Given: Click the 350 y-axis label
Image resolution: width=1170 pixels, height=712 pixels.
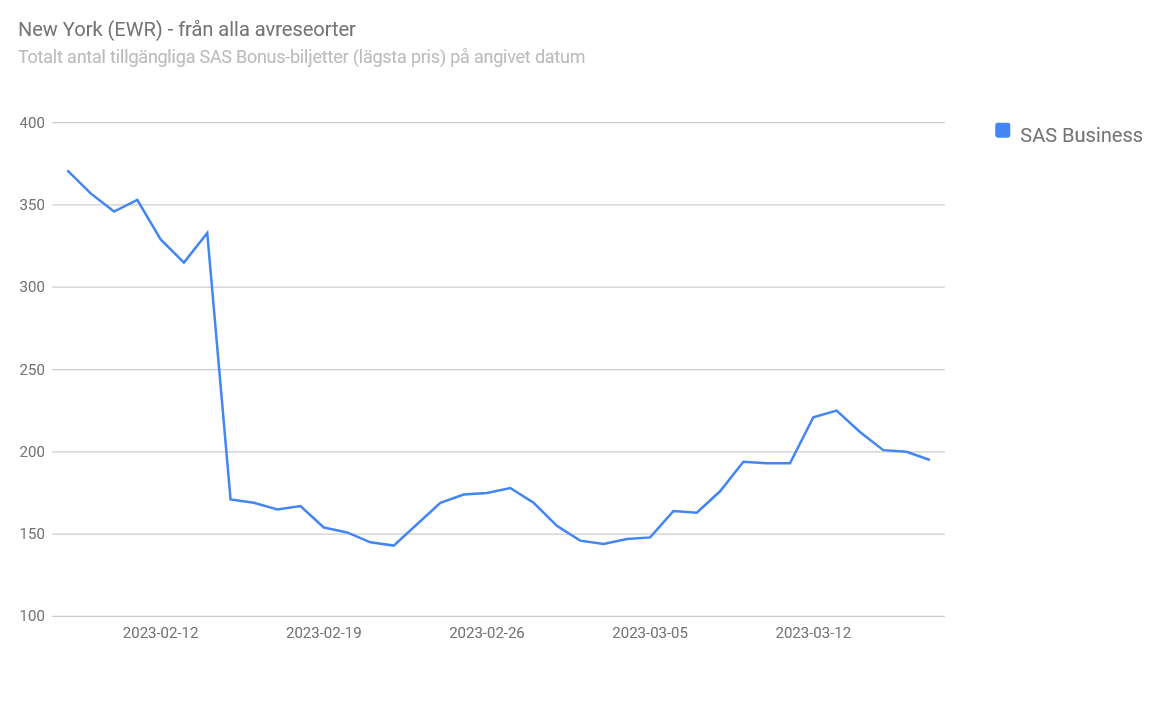Looking at the screenshot, I should click(x=33, y=205).
